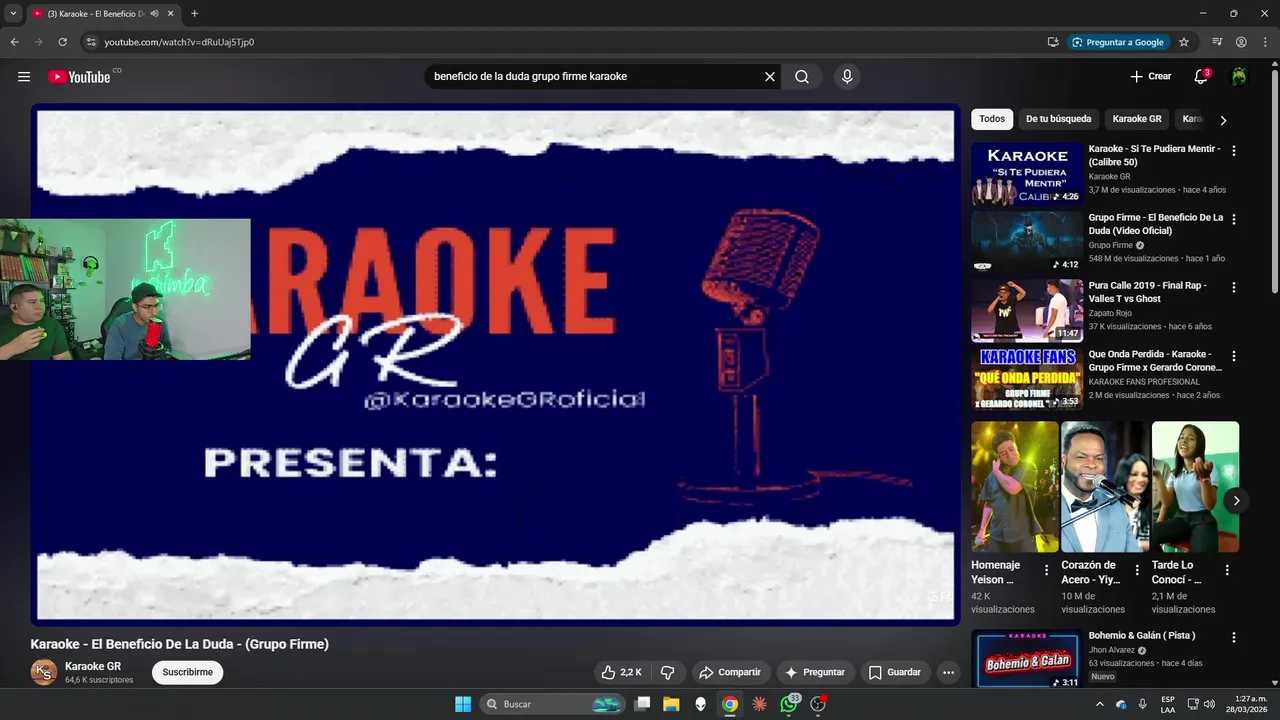The height and width of the screenshot is (720, 1280).
Task: View site information next to the URL
Action: (x=91, y=42)
